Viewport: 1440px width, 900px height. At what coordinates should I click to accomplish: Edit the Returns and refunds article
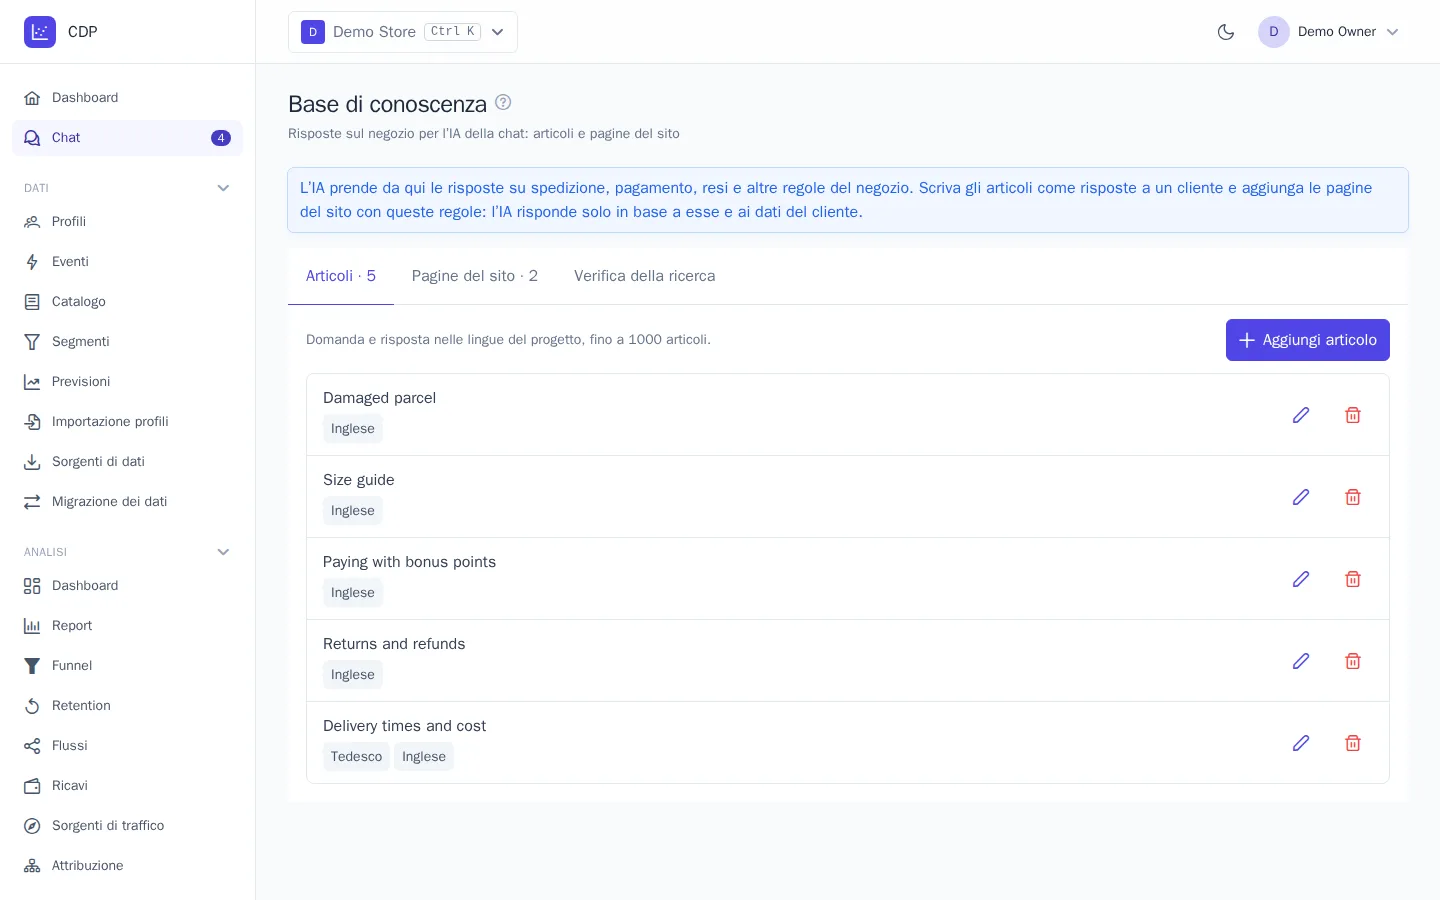click(1301, 661)
